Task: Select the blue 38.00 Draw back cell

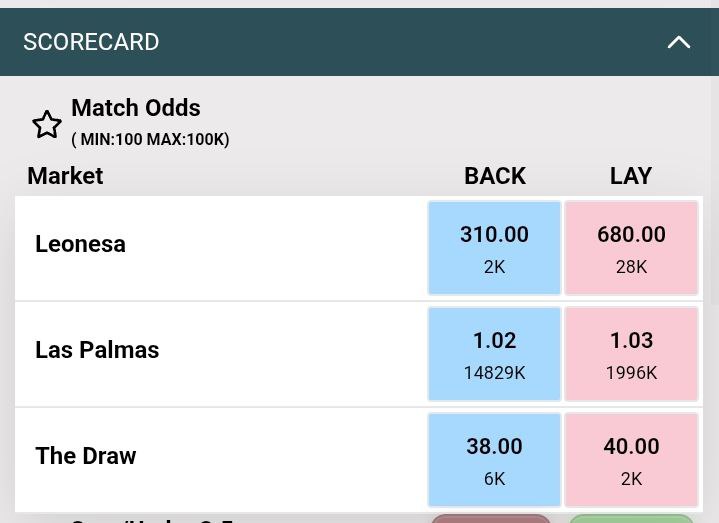Action: 494,460
